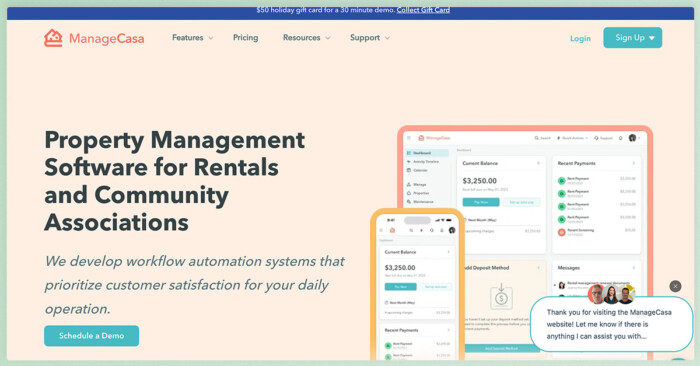Viewport: 700px width, 366px height.
Task: Click the $50 holiday gift card banner text
Action: pyautogui.click(x=325, y=10)
